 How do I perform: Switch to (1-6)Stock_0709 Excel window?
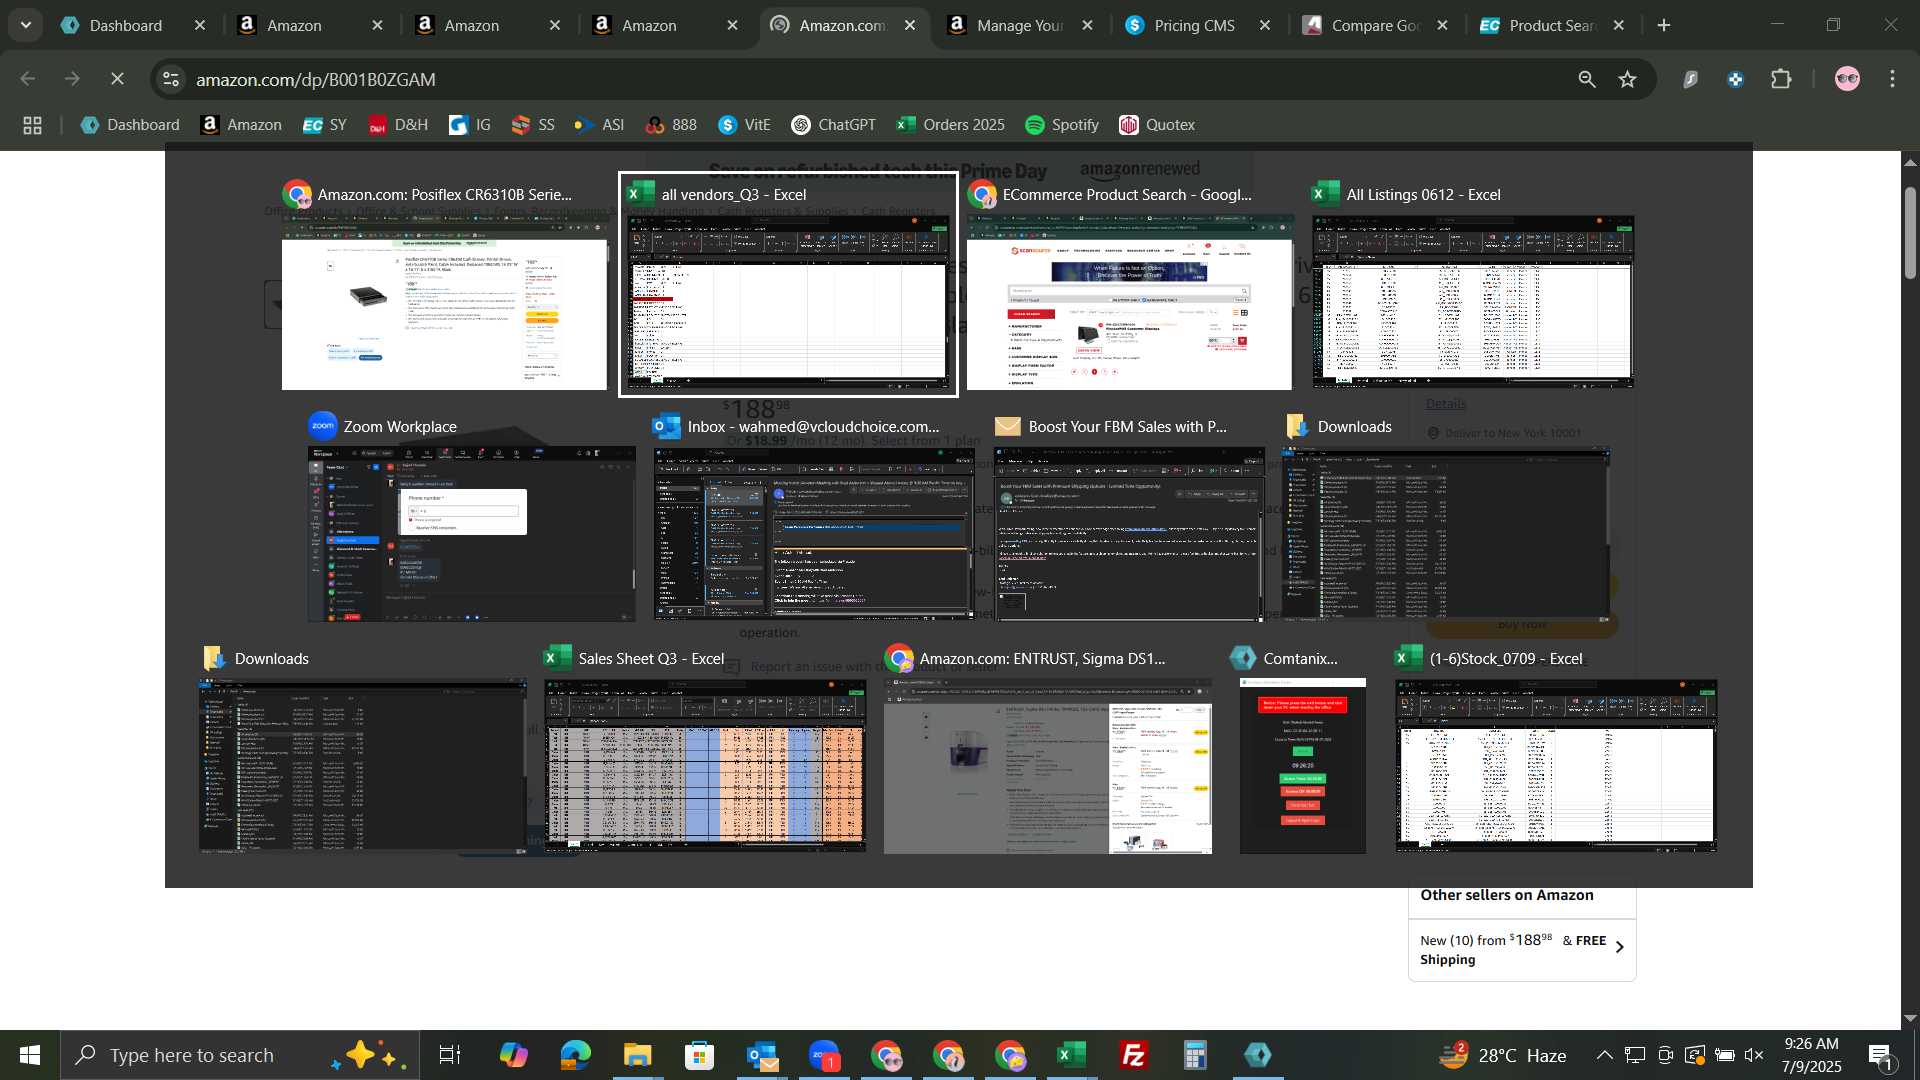(x=1556, y=750)
